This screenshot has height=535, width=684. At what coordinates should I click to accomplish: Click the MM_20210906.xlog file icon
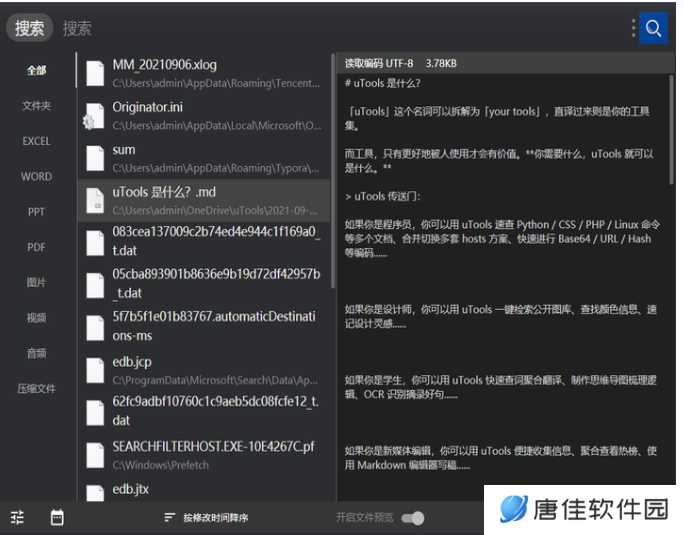click(x=95, y=73)
